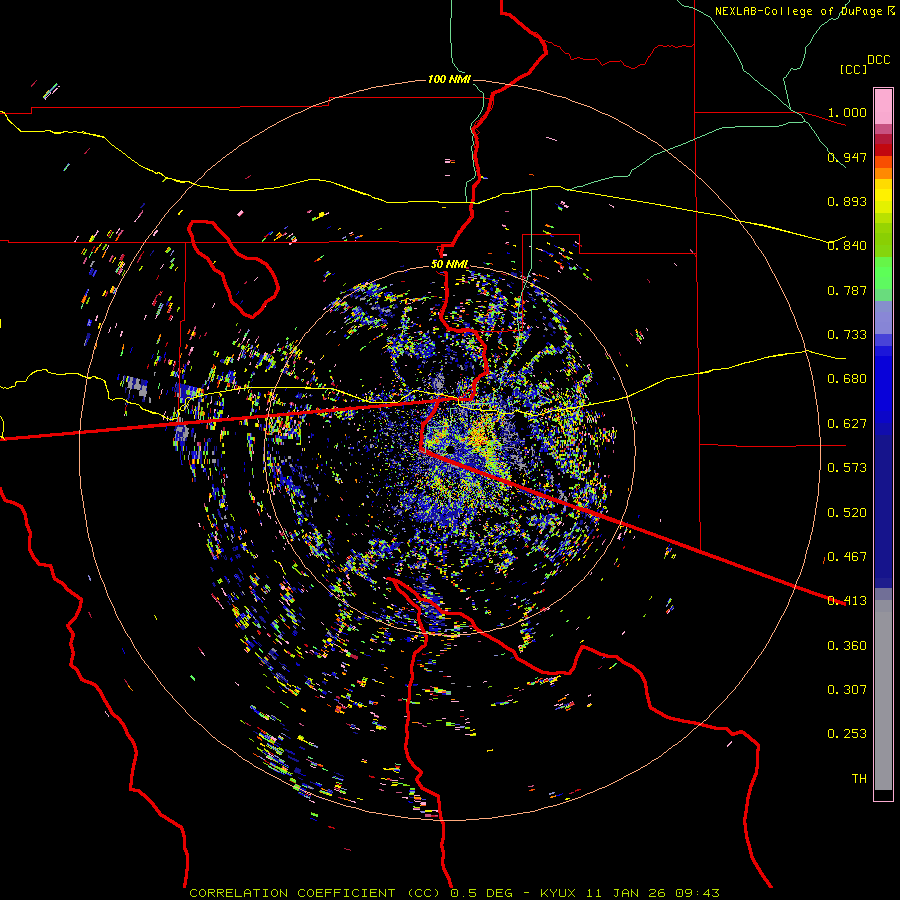
Task: Click the pink swatch beside 1.000
Action: (883, 107)
